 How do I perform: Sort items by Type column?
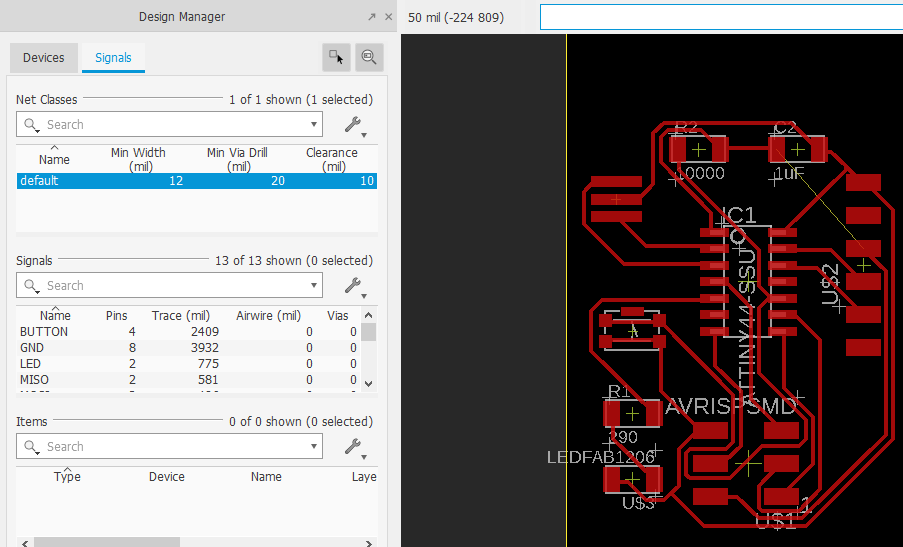click(x=67, y=477)
